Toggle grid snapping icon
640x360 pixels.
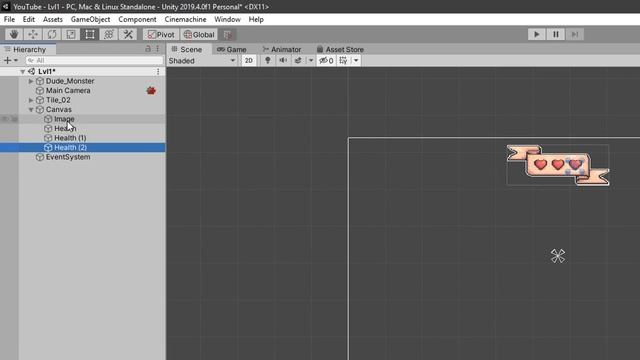pos(228,35)
